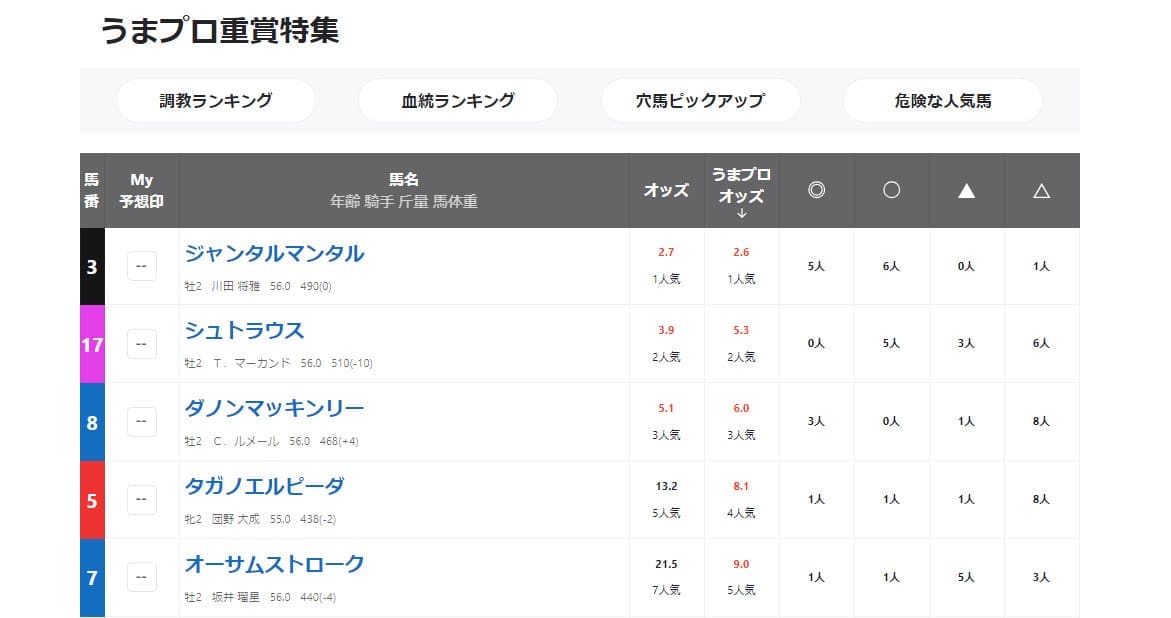Click the black horse number 3 badge

(92, 266)
